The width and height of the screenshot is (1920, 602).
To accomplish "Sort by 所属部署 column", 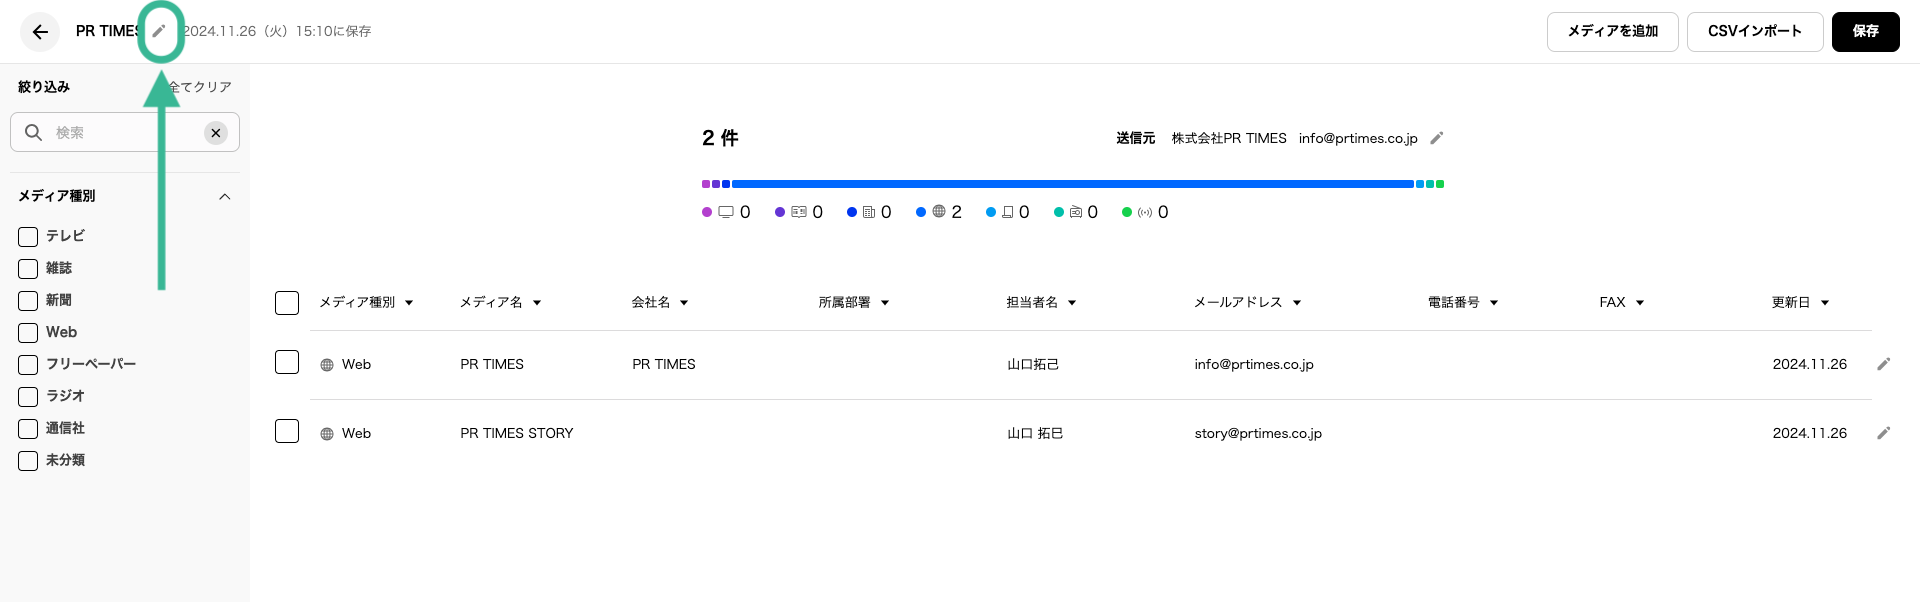I will point(854,302).
